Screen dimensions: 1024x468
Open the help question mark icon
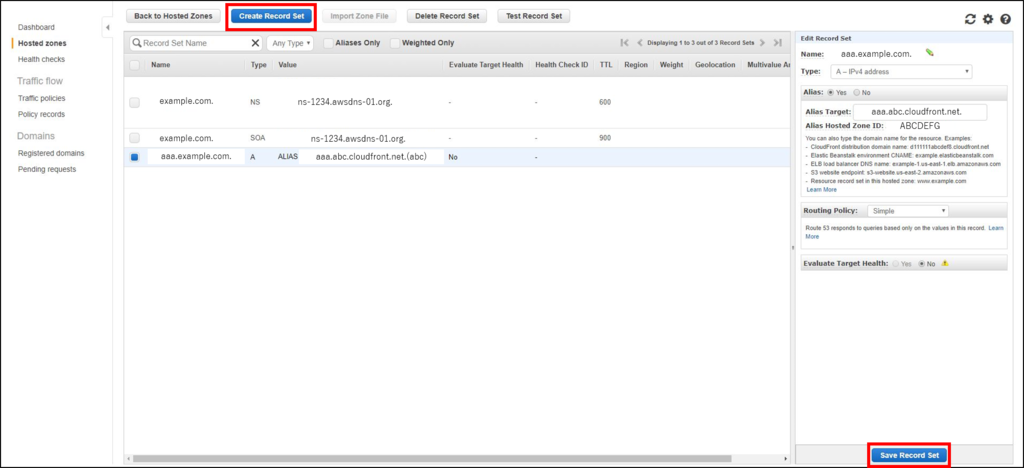(x=1006, y=20)
